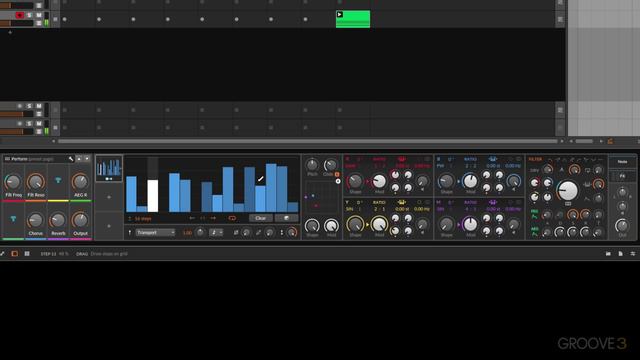Select the Steps modulator thumbnail
The width and height of the screenshot is (640, 360).
pos(109,168)
